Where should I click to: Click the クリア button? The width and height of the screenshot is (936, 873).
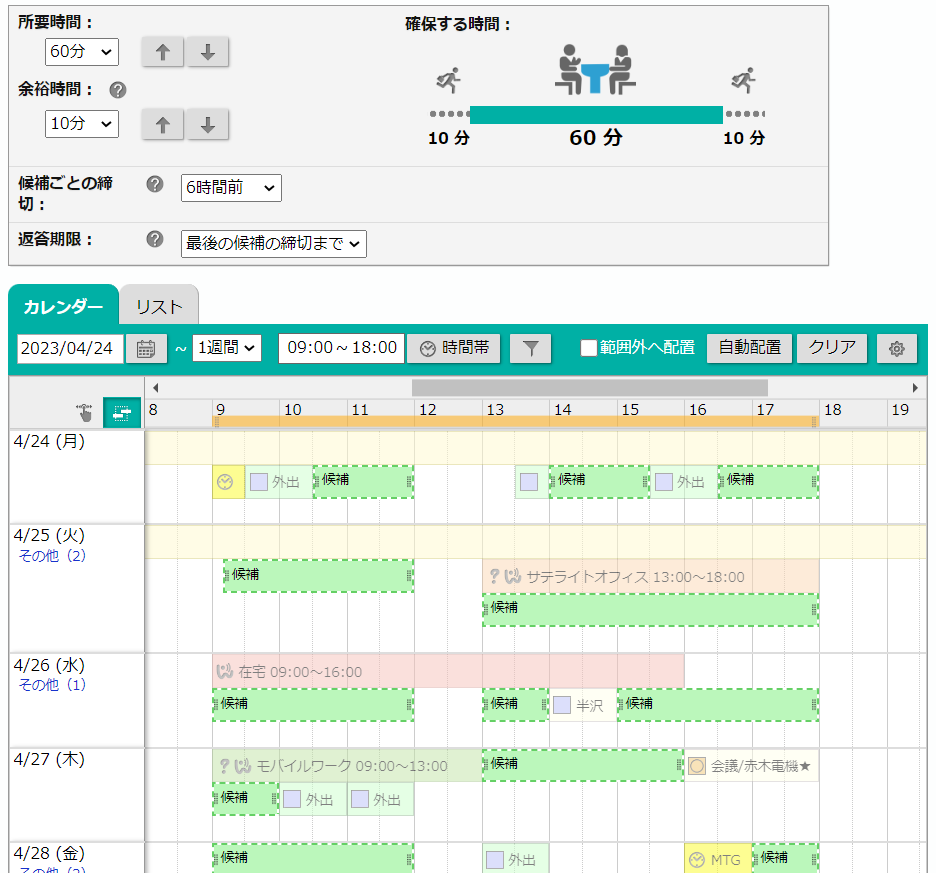coord(832,348)
